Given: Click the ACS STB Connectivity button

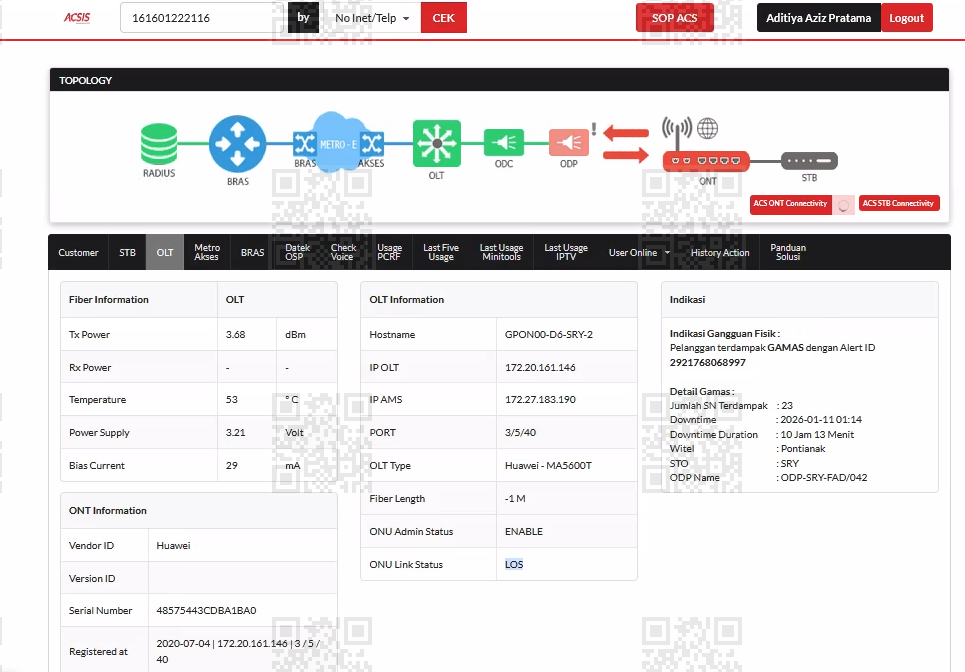Looking at the screenshot, I should [898, 203].
